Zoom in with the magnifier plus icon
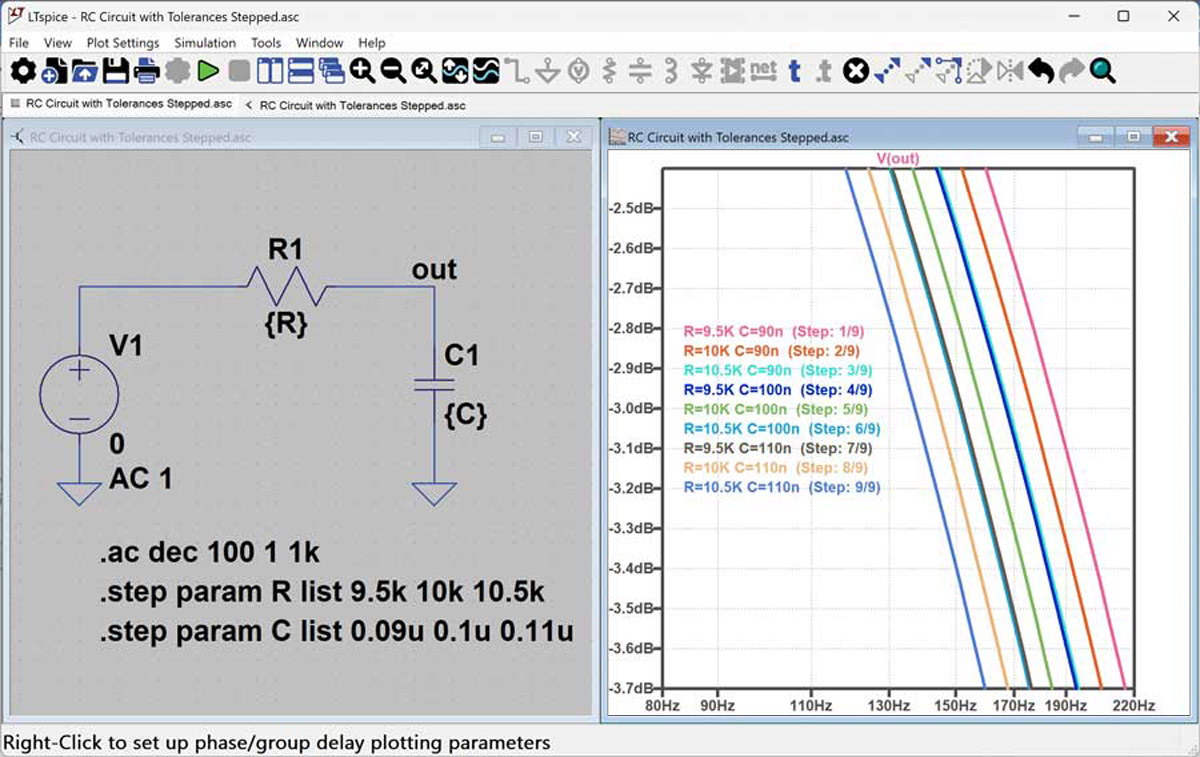Image resolution: width=1200 pixels, height=757 pixels. 362,71
